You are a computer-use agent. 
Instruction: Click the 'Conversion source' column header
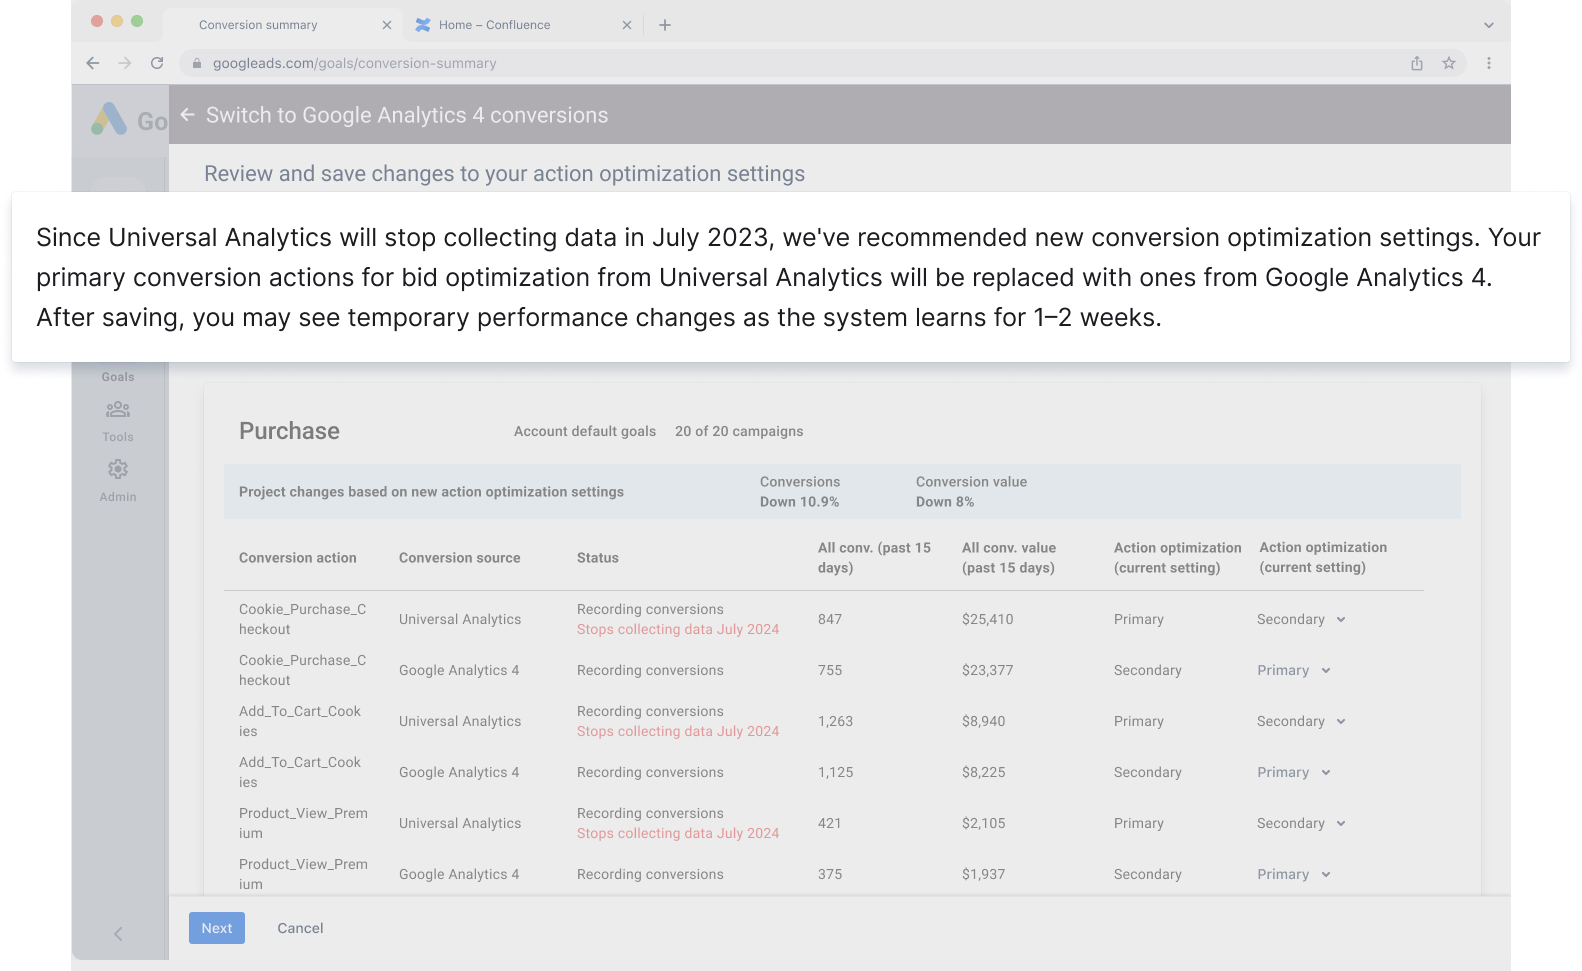pos(460,558)
